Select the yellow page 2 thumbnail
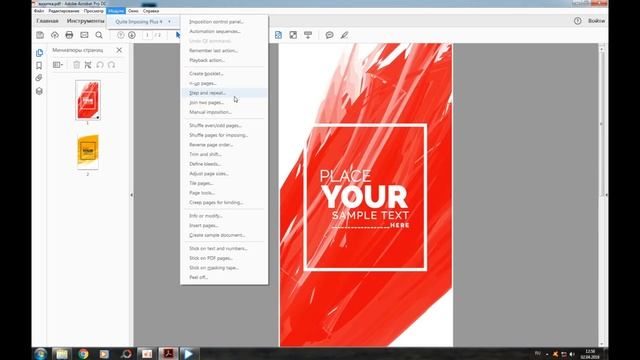The height and width of the screenshot is (360, 640). tap(88, 151)
